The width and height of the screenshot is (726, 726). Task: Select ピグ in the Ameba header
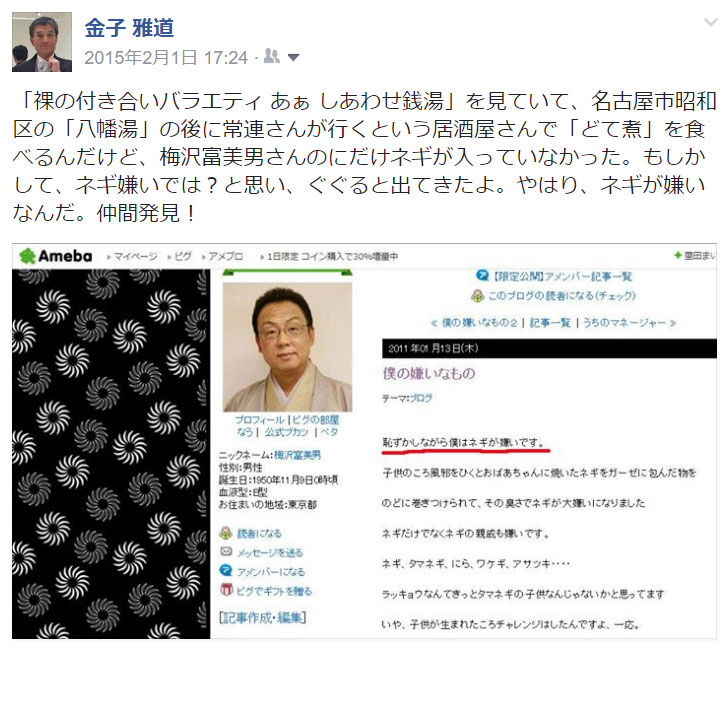[x=182, y=256]
